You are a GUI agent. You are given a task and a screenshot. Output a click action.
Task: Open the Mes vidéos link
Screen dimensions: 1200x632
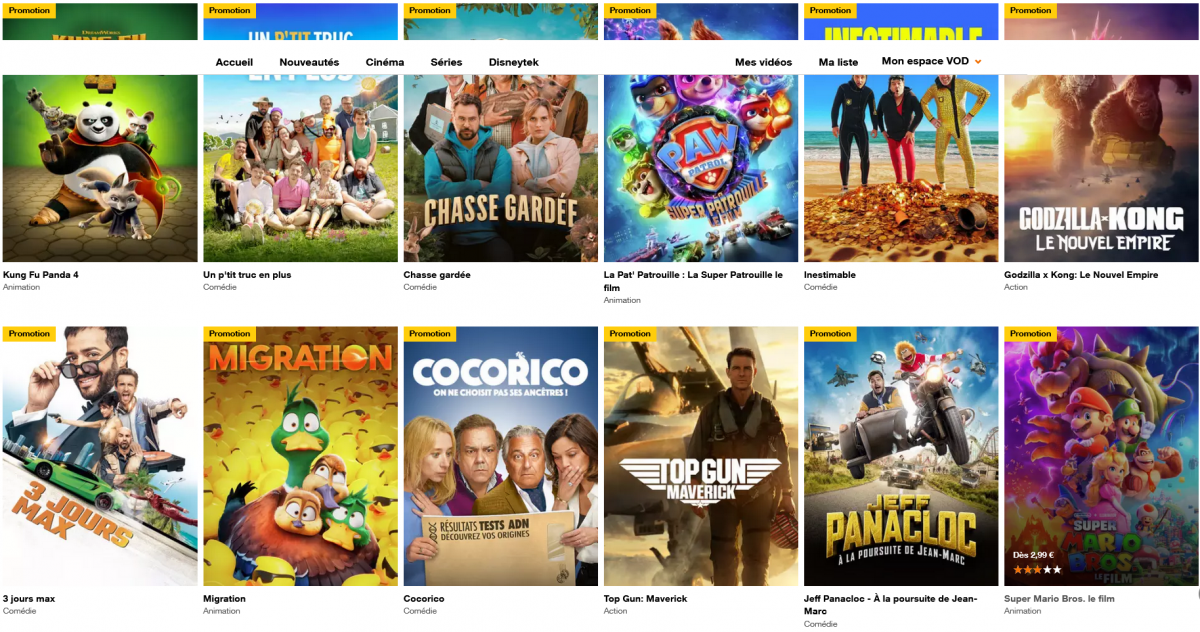pos(763,62)
